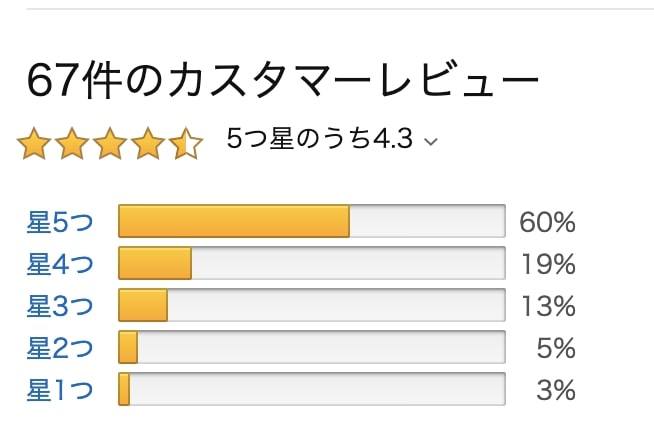Click the 60% percentage label
This screenshot has width=654, height=428.
pos(547,222)
